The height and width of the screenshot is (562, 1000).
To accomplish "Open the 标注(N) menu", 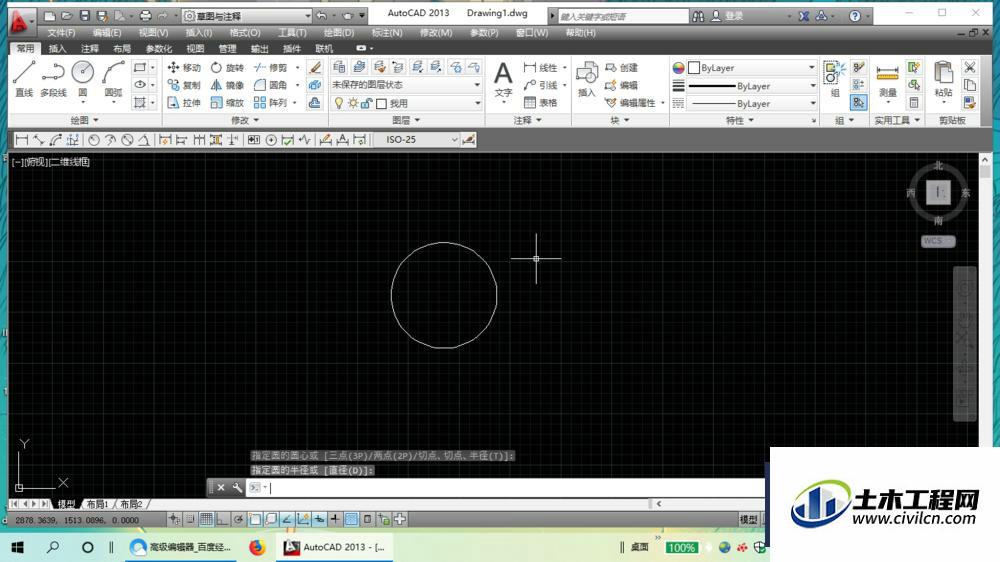I will click(x=386, y=33).
